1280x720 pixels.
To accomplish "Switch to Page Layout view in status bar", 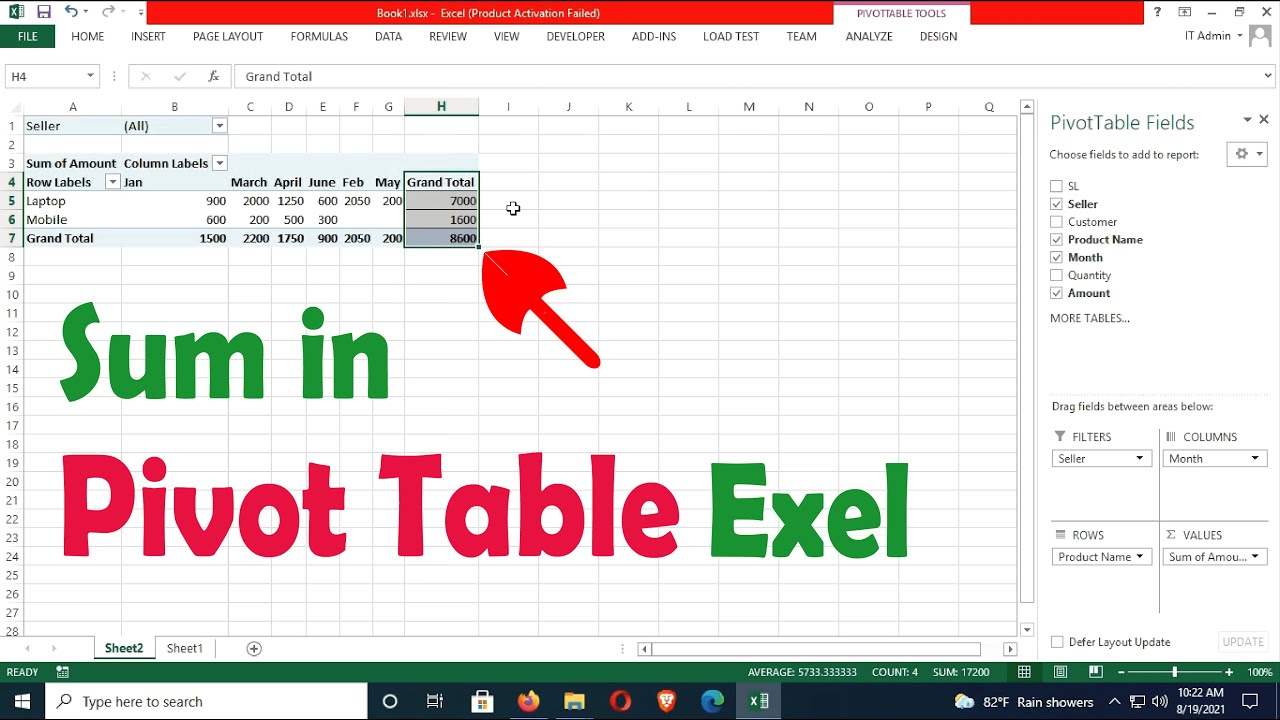I will (1060, 672).
